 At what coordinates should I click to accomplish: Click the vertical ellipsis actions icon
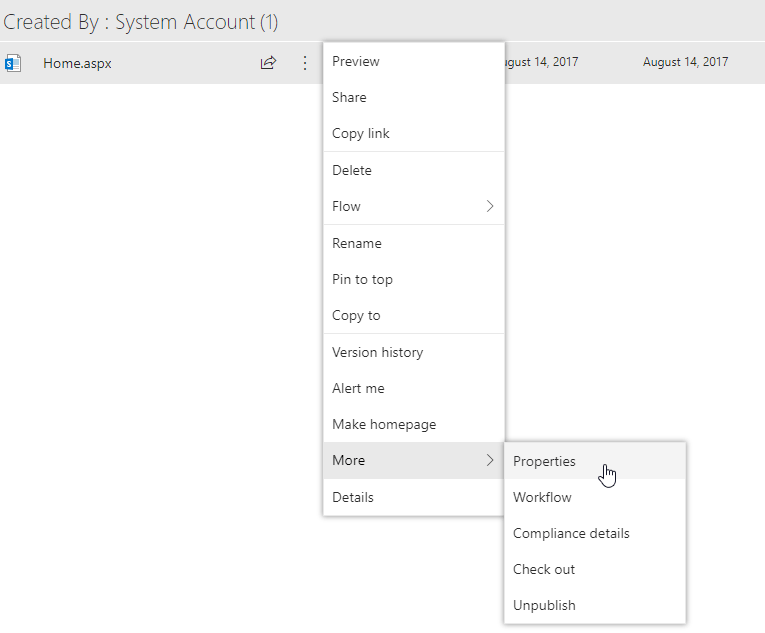[x=305, y=63]
